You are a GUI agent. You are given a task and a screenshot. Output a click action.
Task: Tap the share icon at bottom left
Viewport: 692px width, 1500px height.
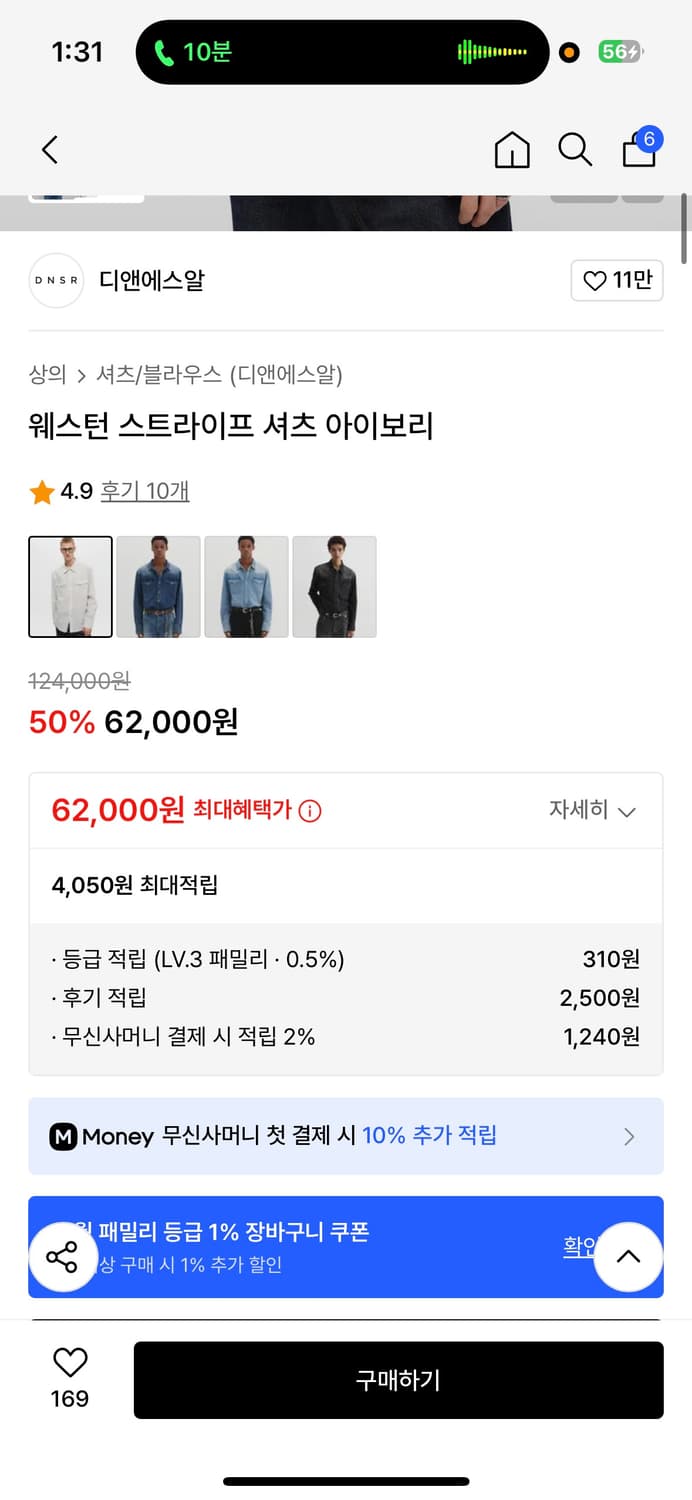coord(63,1257)
